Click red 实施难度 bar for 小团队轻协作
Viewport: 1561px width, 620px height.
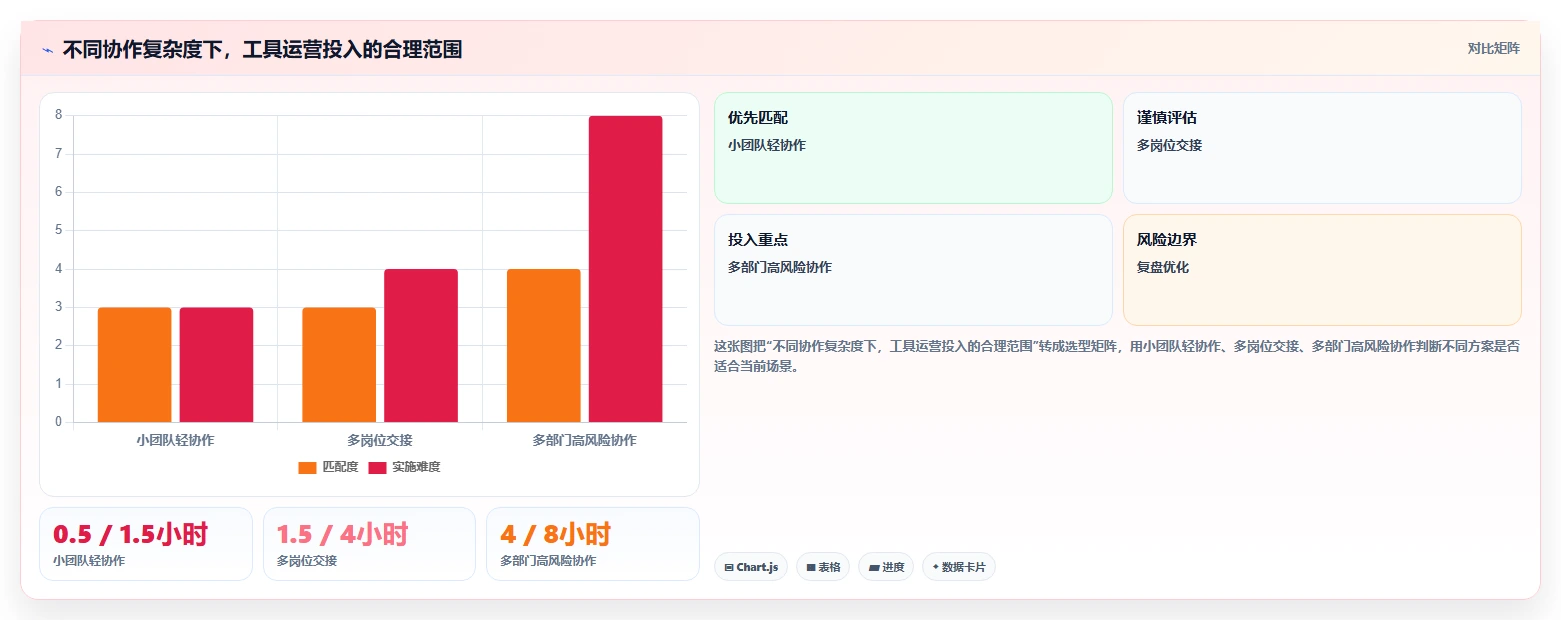(x=216, y=365)
